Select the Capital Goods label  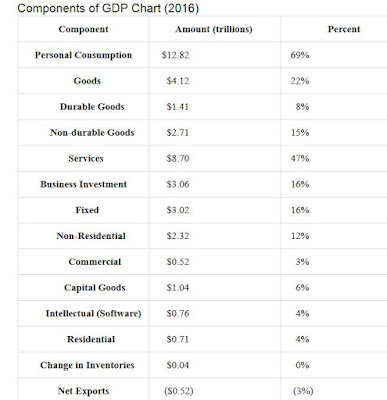click(x=95, y=288)
